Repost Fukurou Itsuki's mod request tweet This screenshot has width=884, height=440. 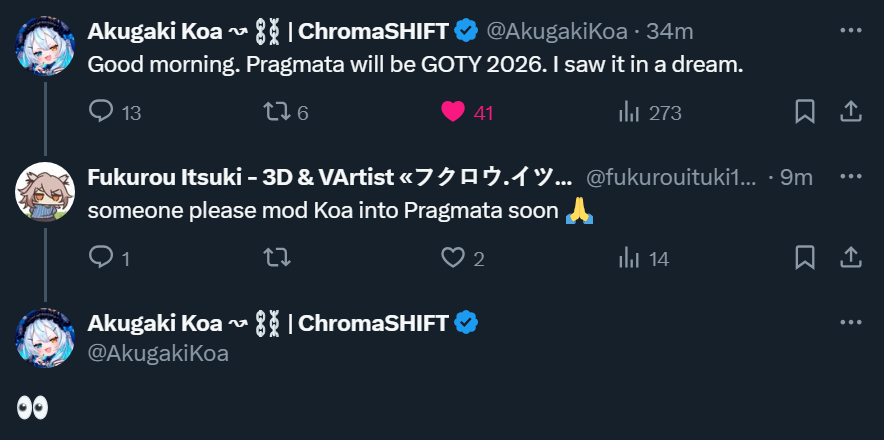pyautogui.click(x=275, y=258)
